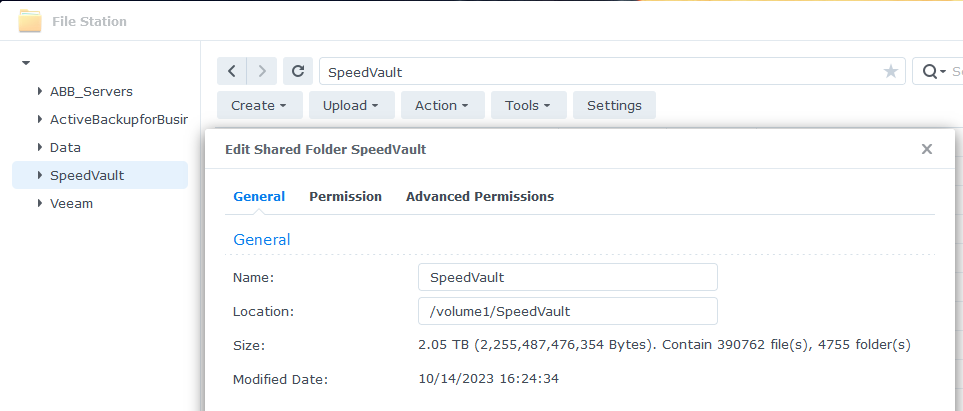Refresh the SpeedVault folder listing
Image resolution: width=963 pixels, height=411 pixels.
tap(298, 71)
